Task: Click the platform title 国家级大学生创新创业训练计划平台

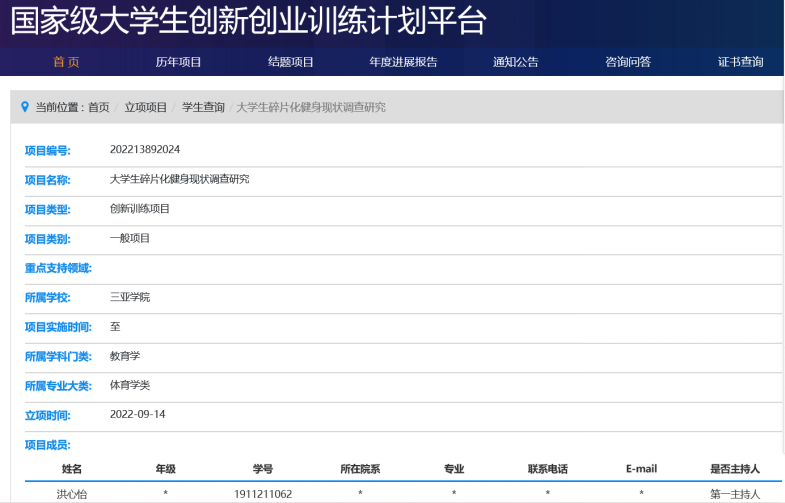Action: [248, 21]
